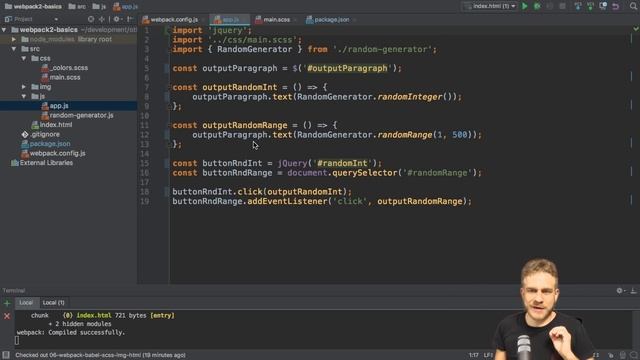The width and height of the screenshot is (640, 360).
Task: Open Project panel settings gear
Action: (117, 19)
